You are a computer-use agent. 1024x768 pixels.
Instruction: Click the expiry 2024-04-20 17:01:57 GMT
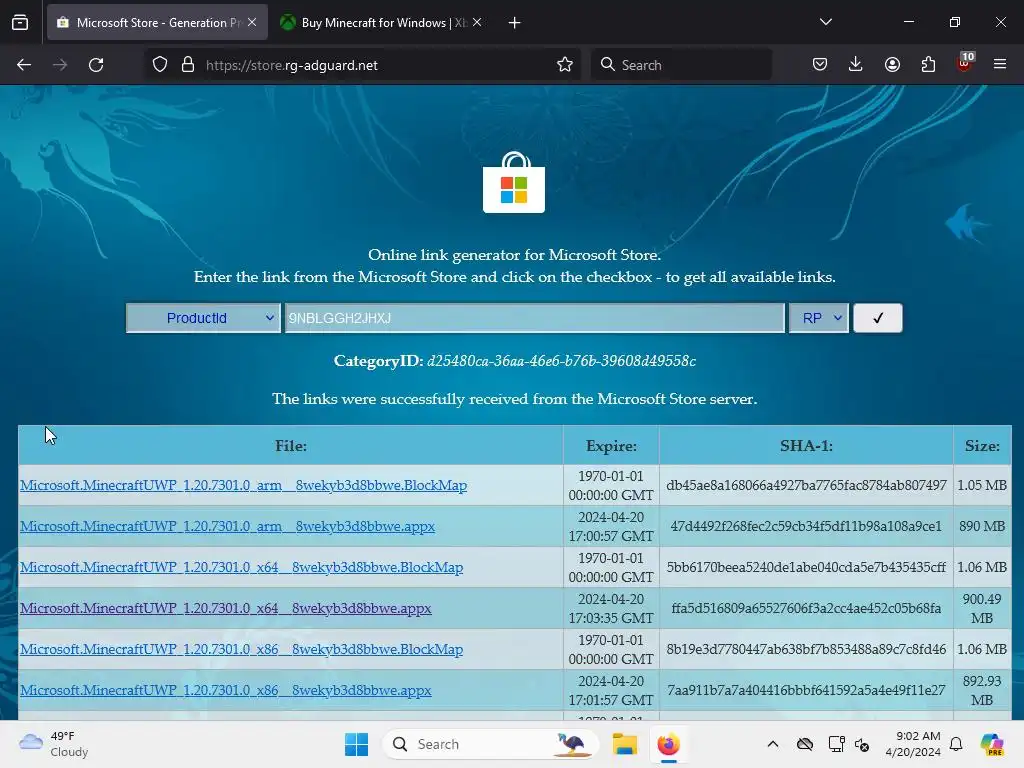click(x=611, y=690)
